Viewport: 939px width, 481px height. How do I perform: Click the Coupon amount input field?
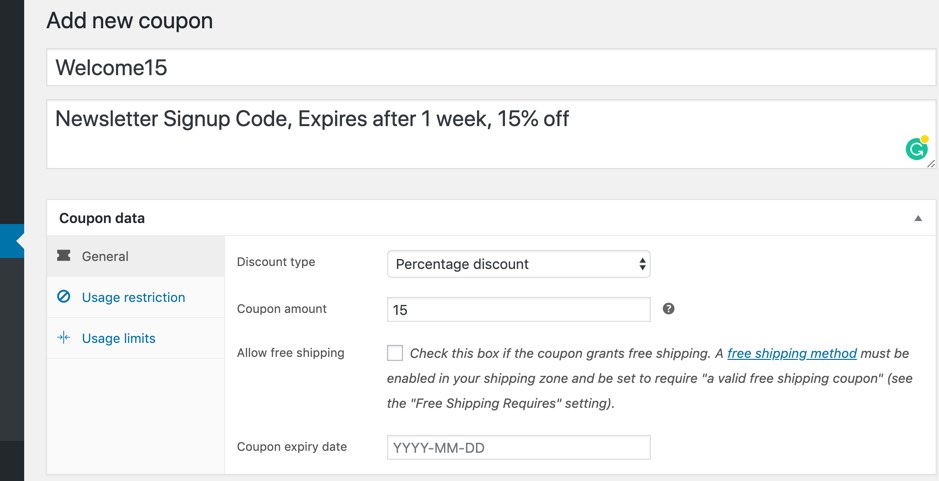pos(518,310)
